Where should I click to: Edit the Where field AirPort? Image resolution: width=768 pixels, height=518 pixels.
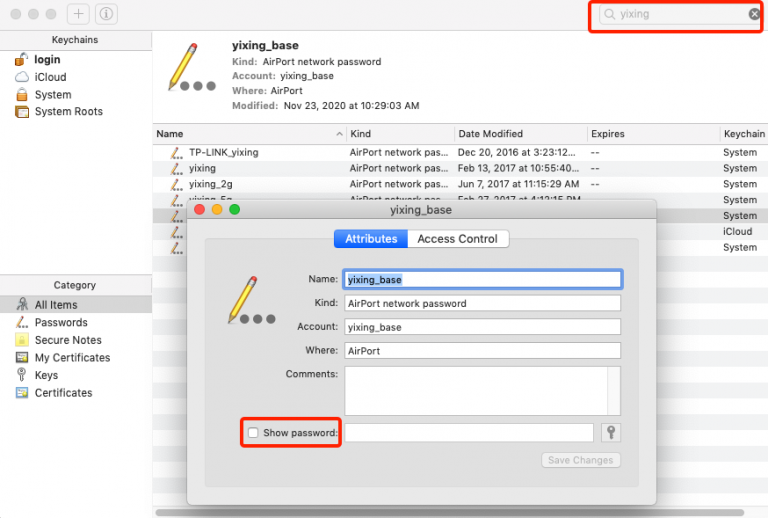point(482,351)
